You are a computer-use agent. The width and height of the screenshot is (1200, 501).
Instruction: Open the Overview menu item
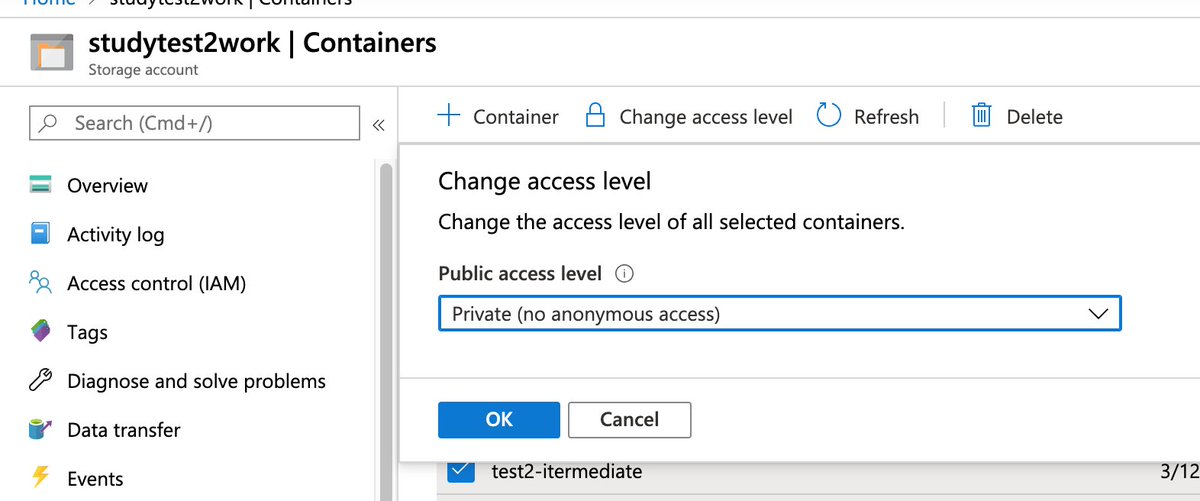point(107,185)
